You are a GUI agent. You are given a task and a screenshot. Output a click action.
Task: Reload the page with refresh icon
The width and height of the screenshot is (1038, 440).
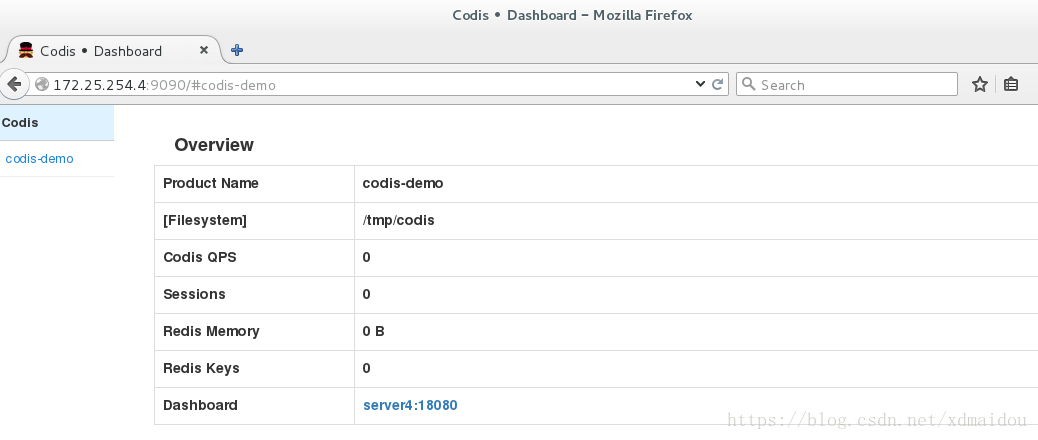click(x=717, y=84)
